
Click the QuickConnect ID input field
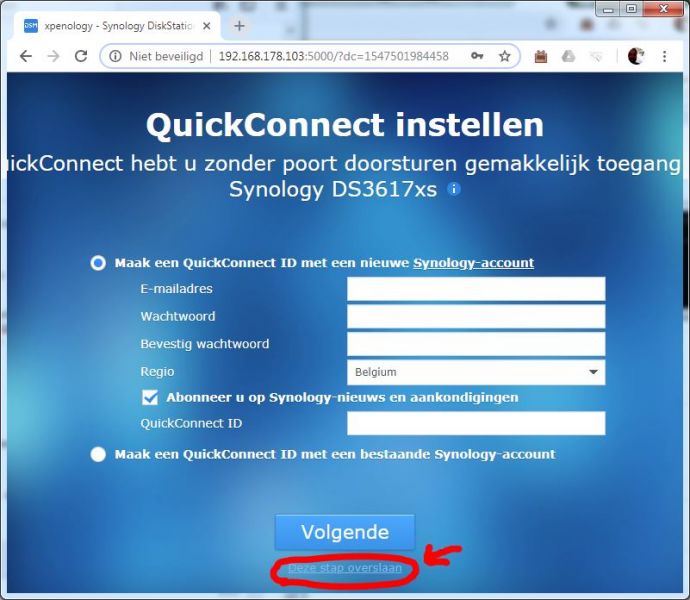click(x=476, y=423)
